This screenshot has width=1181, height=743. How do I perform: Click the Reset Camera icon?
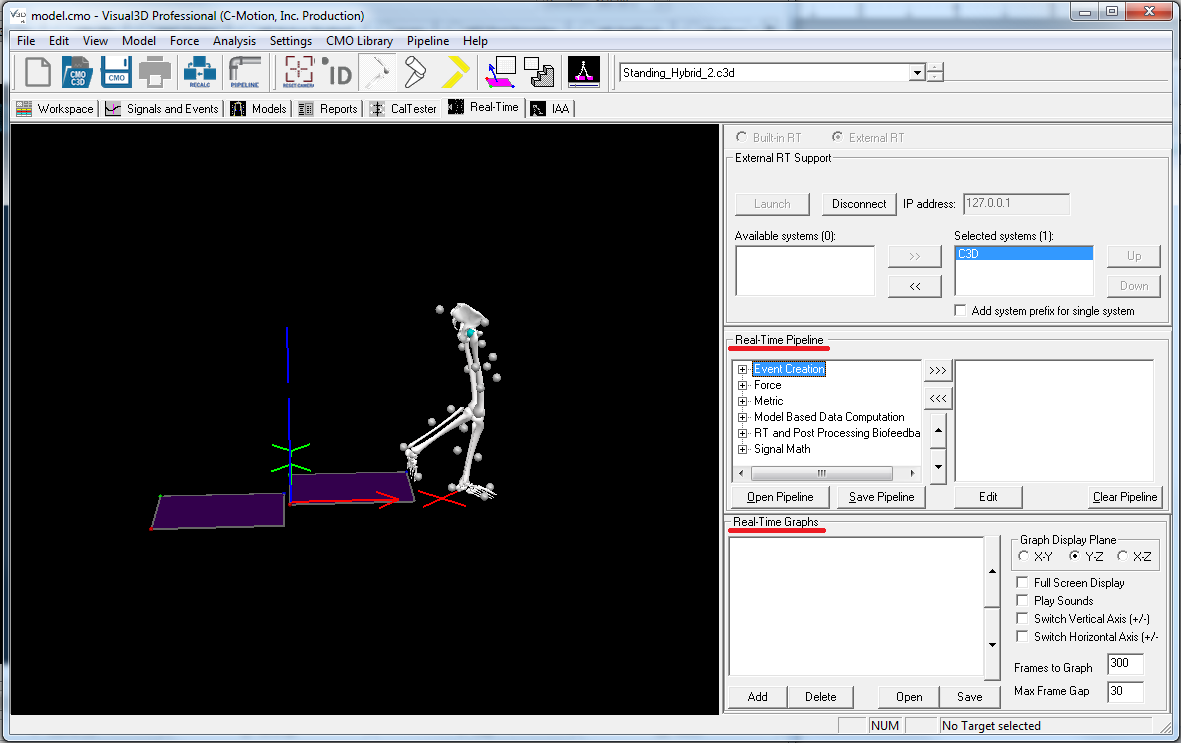tap(299, 72)
